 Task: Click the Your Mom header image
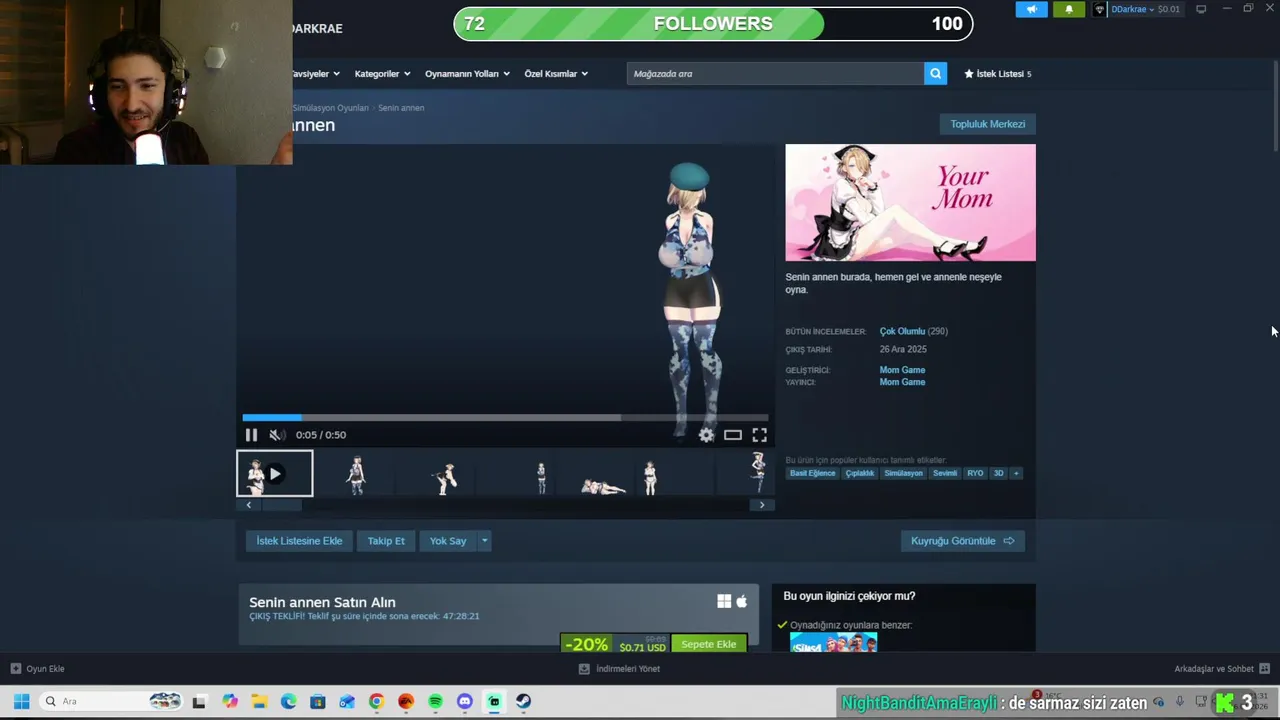(x=910, y=203)
